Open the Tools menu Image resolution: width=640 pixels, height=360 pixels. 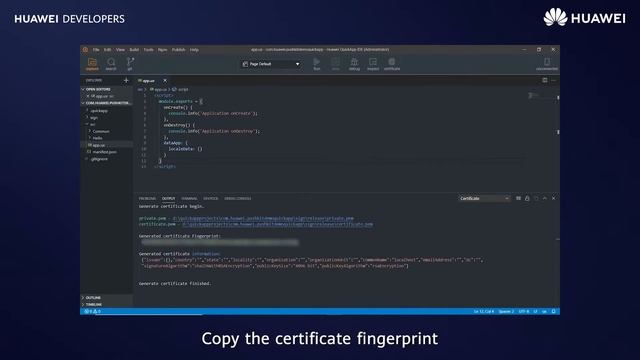click(x=149, y=50)
